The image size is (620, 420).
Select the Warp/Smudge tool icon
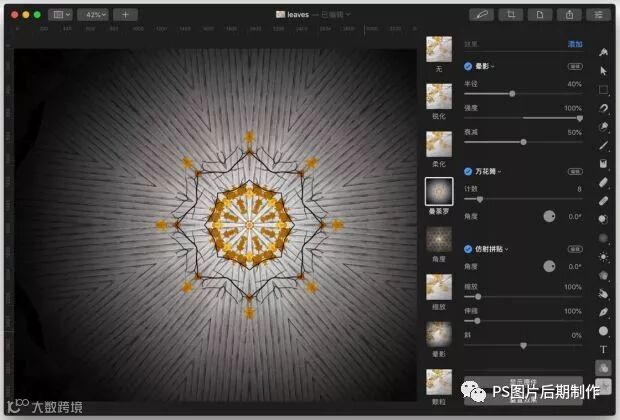603,293
